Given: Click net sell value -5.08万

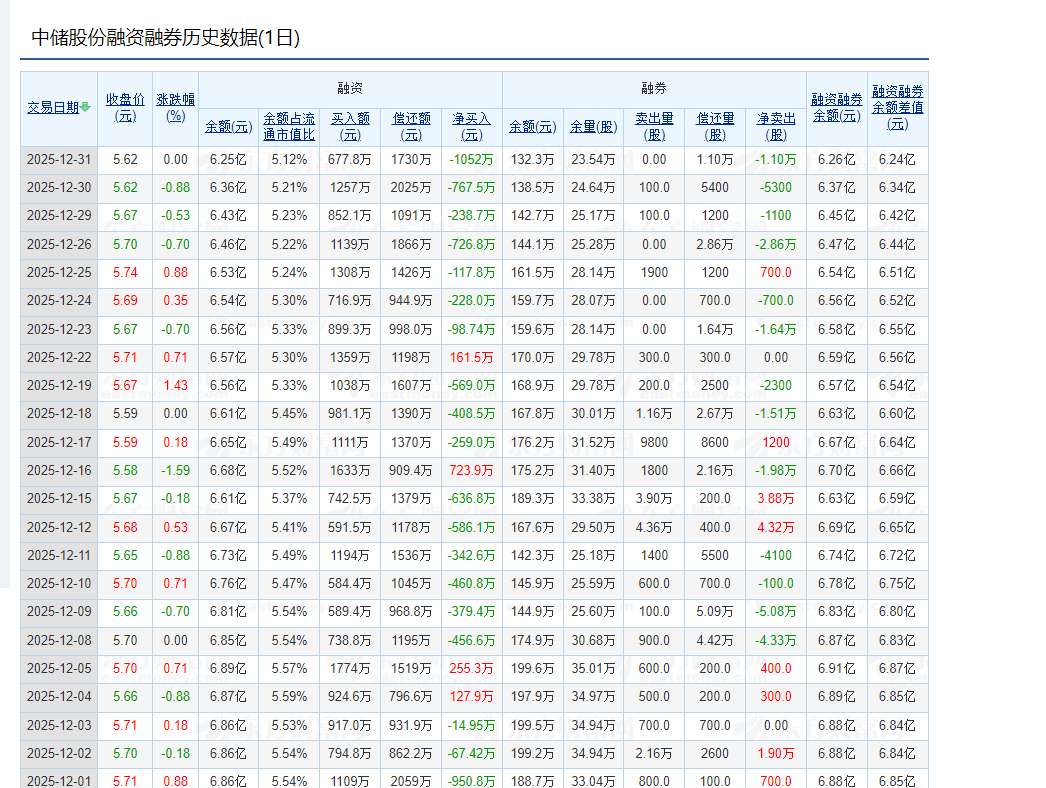Looking at the screenshot, I should 776,611.
